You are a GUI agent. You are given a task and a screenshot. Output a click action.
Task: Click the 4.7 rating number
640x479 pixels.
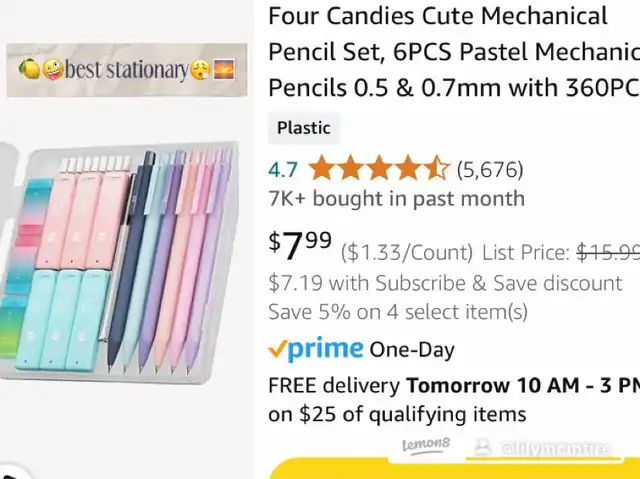tap(283, 170)
